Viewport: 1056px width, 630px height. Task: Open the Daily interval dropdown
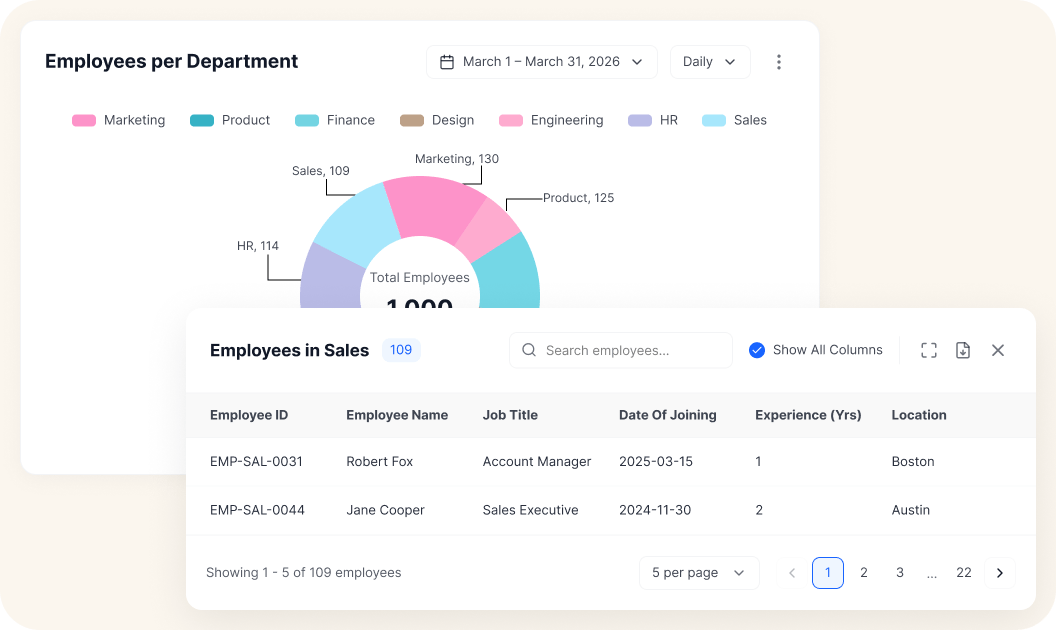710,62
